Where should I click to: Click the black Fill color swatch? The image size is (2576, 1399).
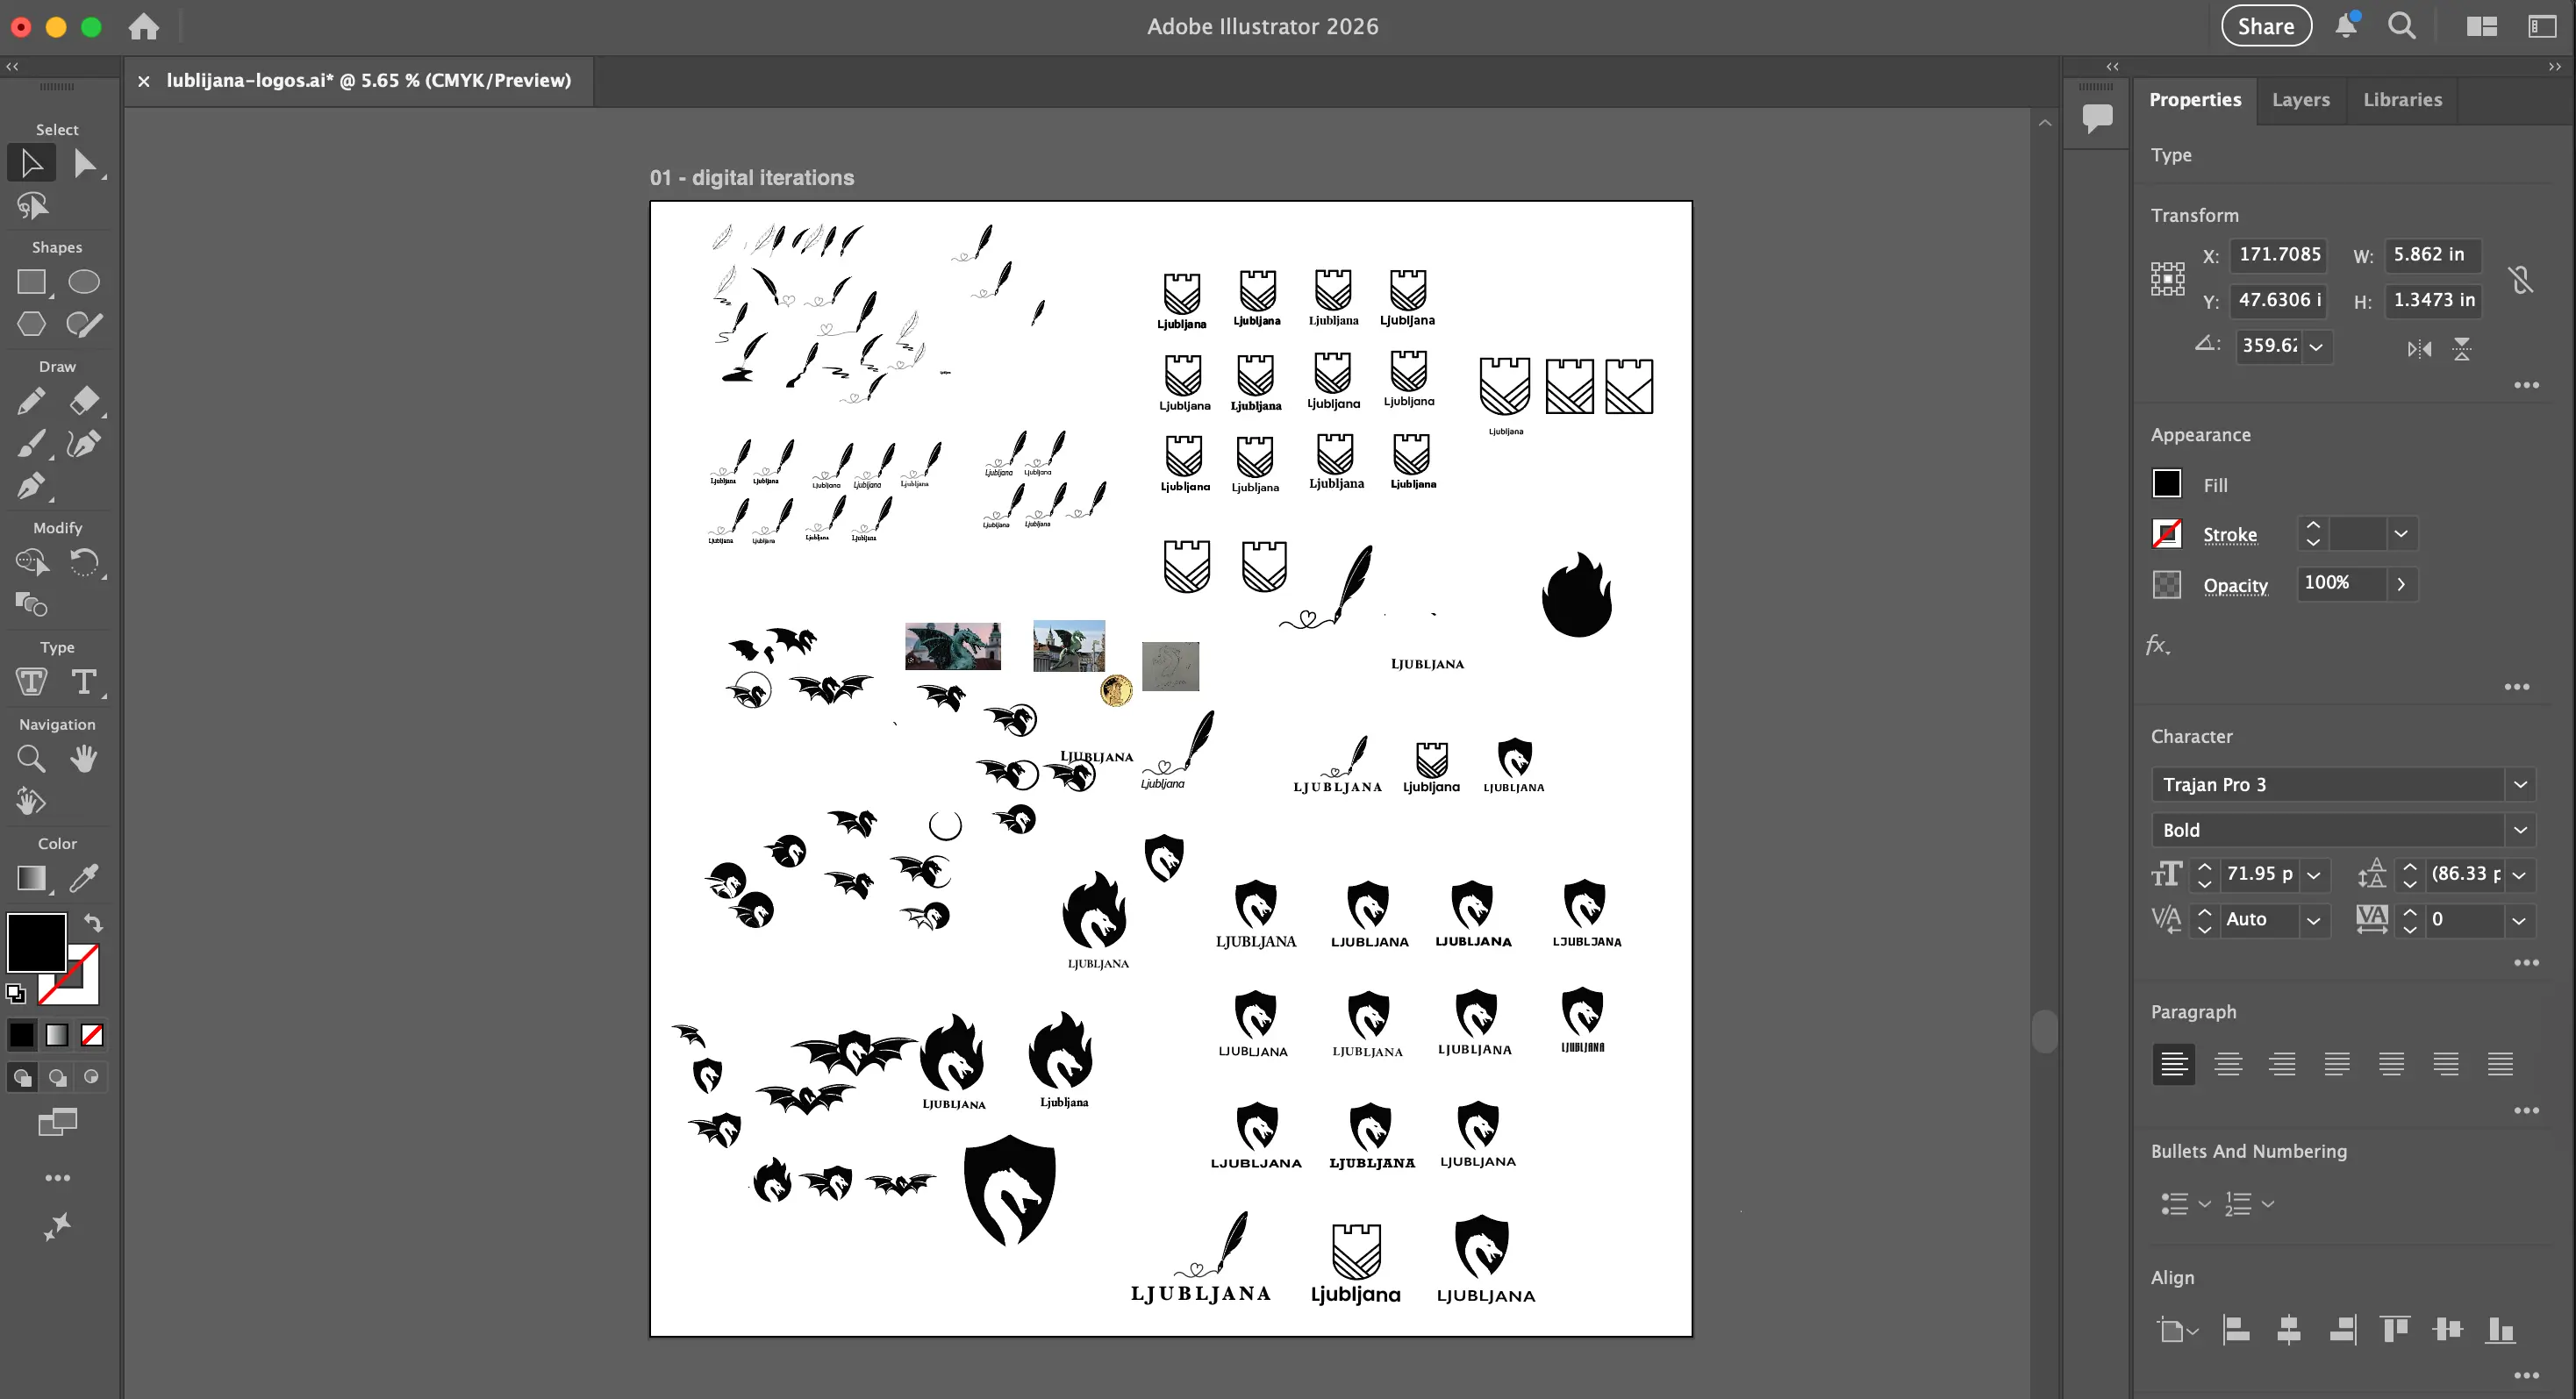click(2166, 484)
